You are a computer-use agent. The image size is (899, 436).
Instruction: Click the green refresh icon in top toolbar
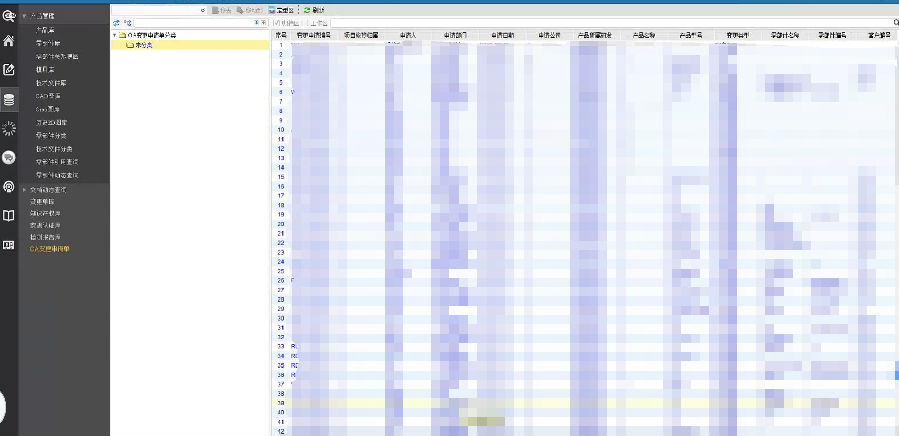307,10
